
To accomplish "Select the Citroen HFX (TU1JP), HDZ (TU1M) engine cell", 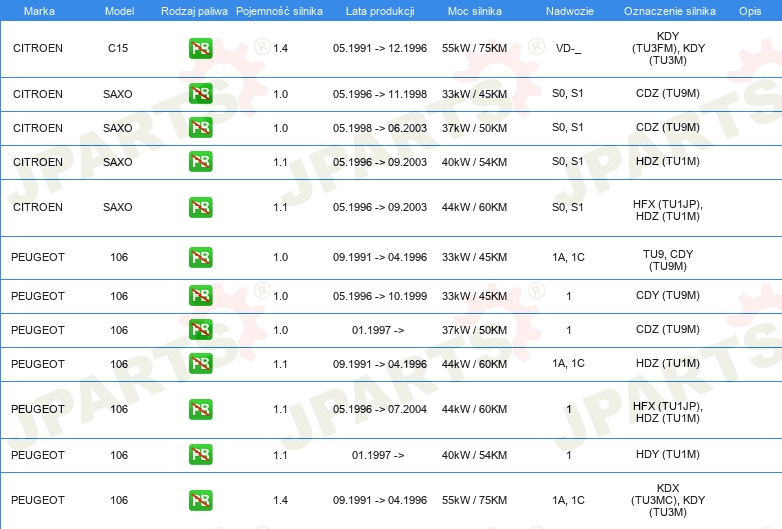I will tap(668, 210).
